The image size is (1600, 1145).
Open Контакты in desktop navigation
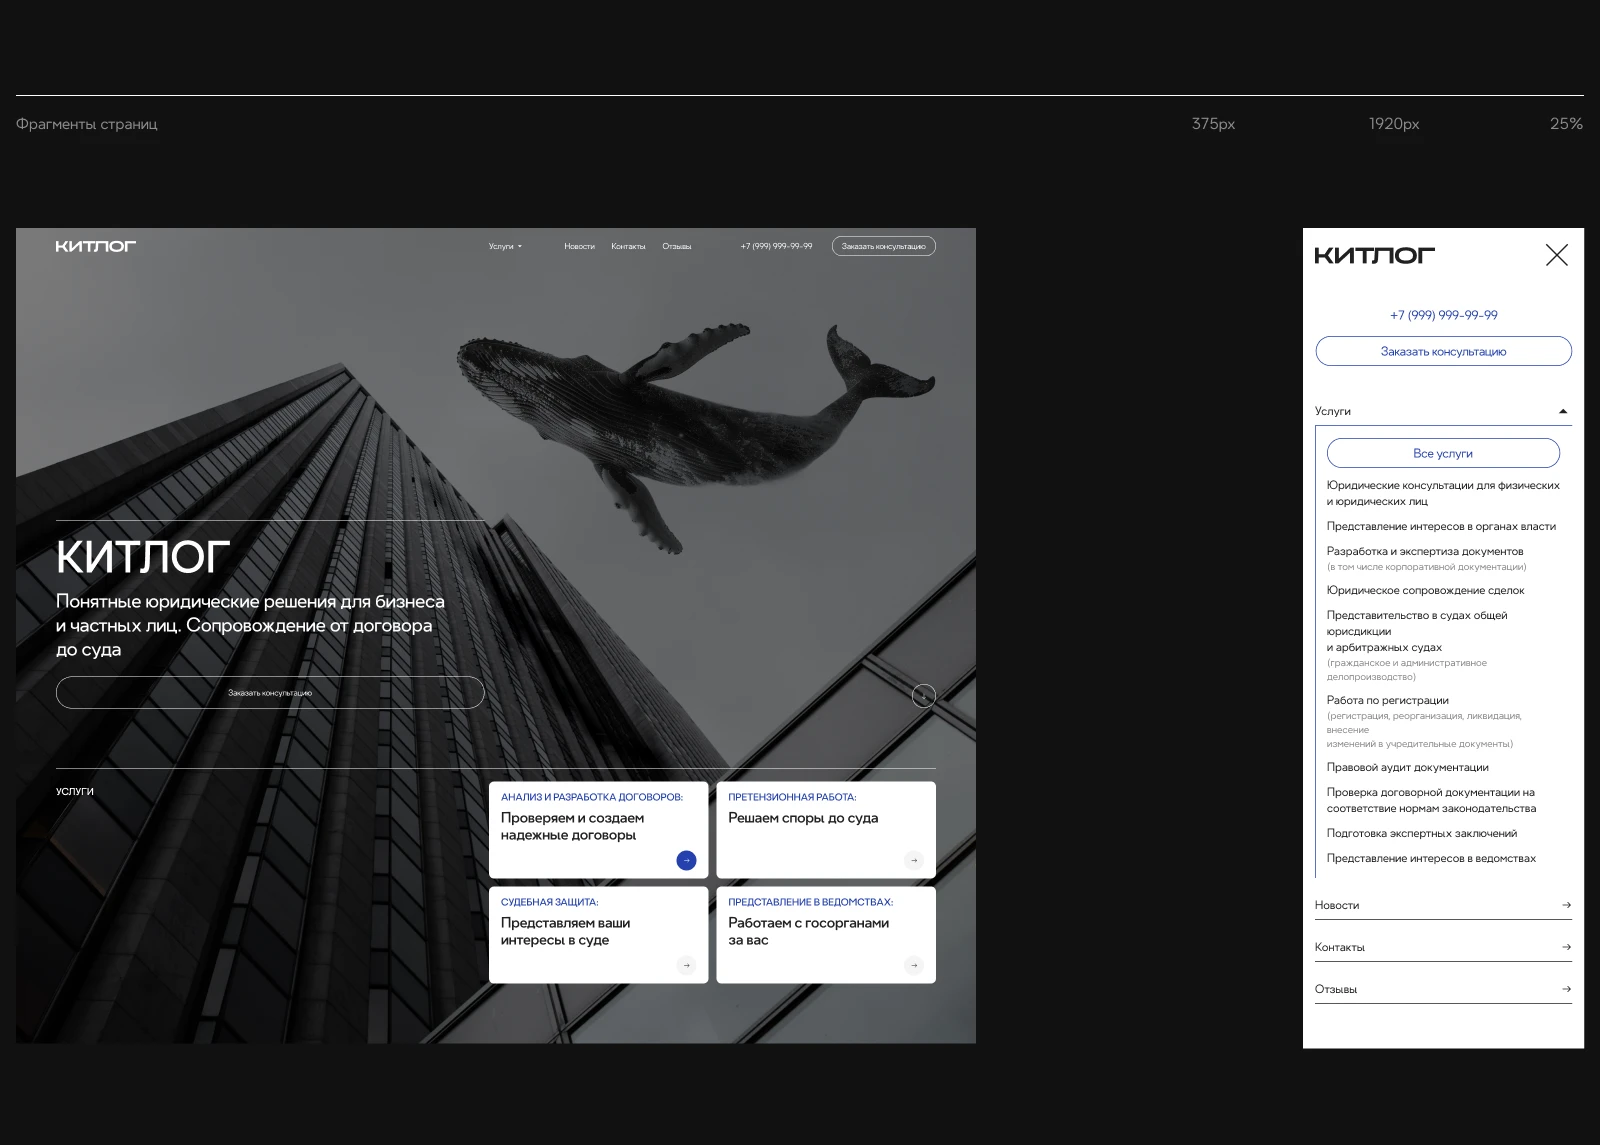pyautogui.click(x=628, y=246)
